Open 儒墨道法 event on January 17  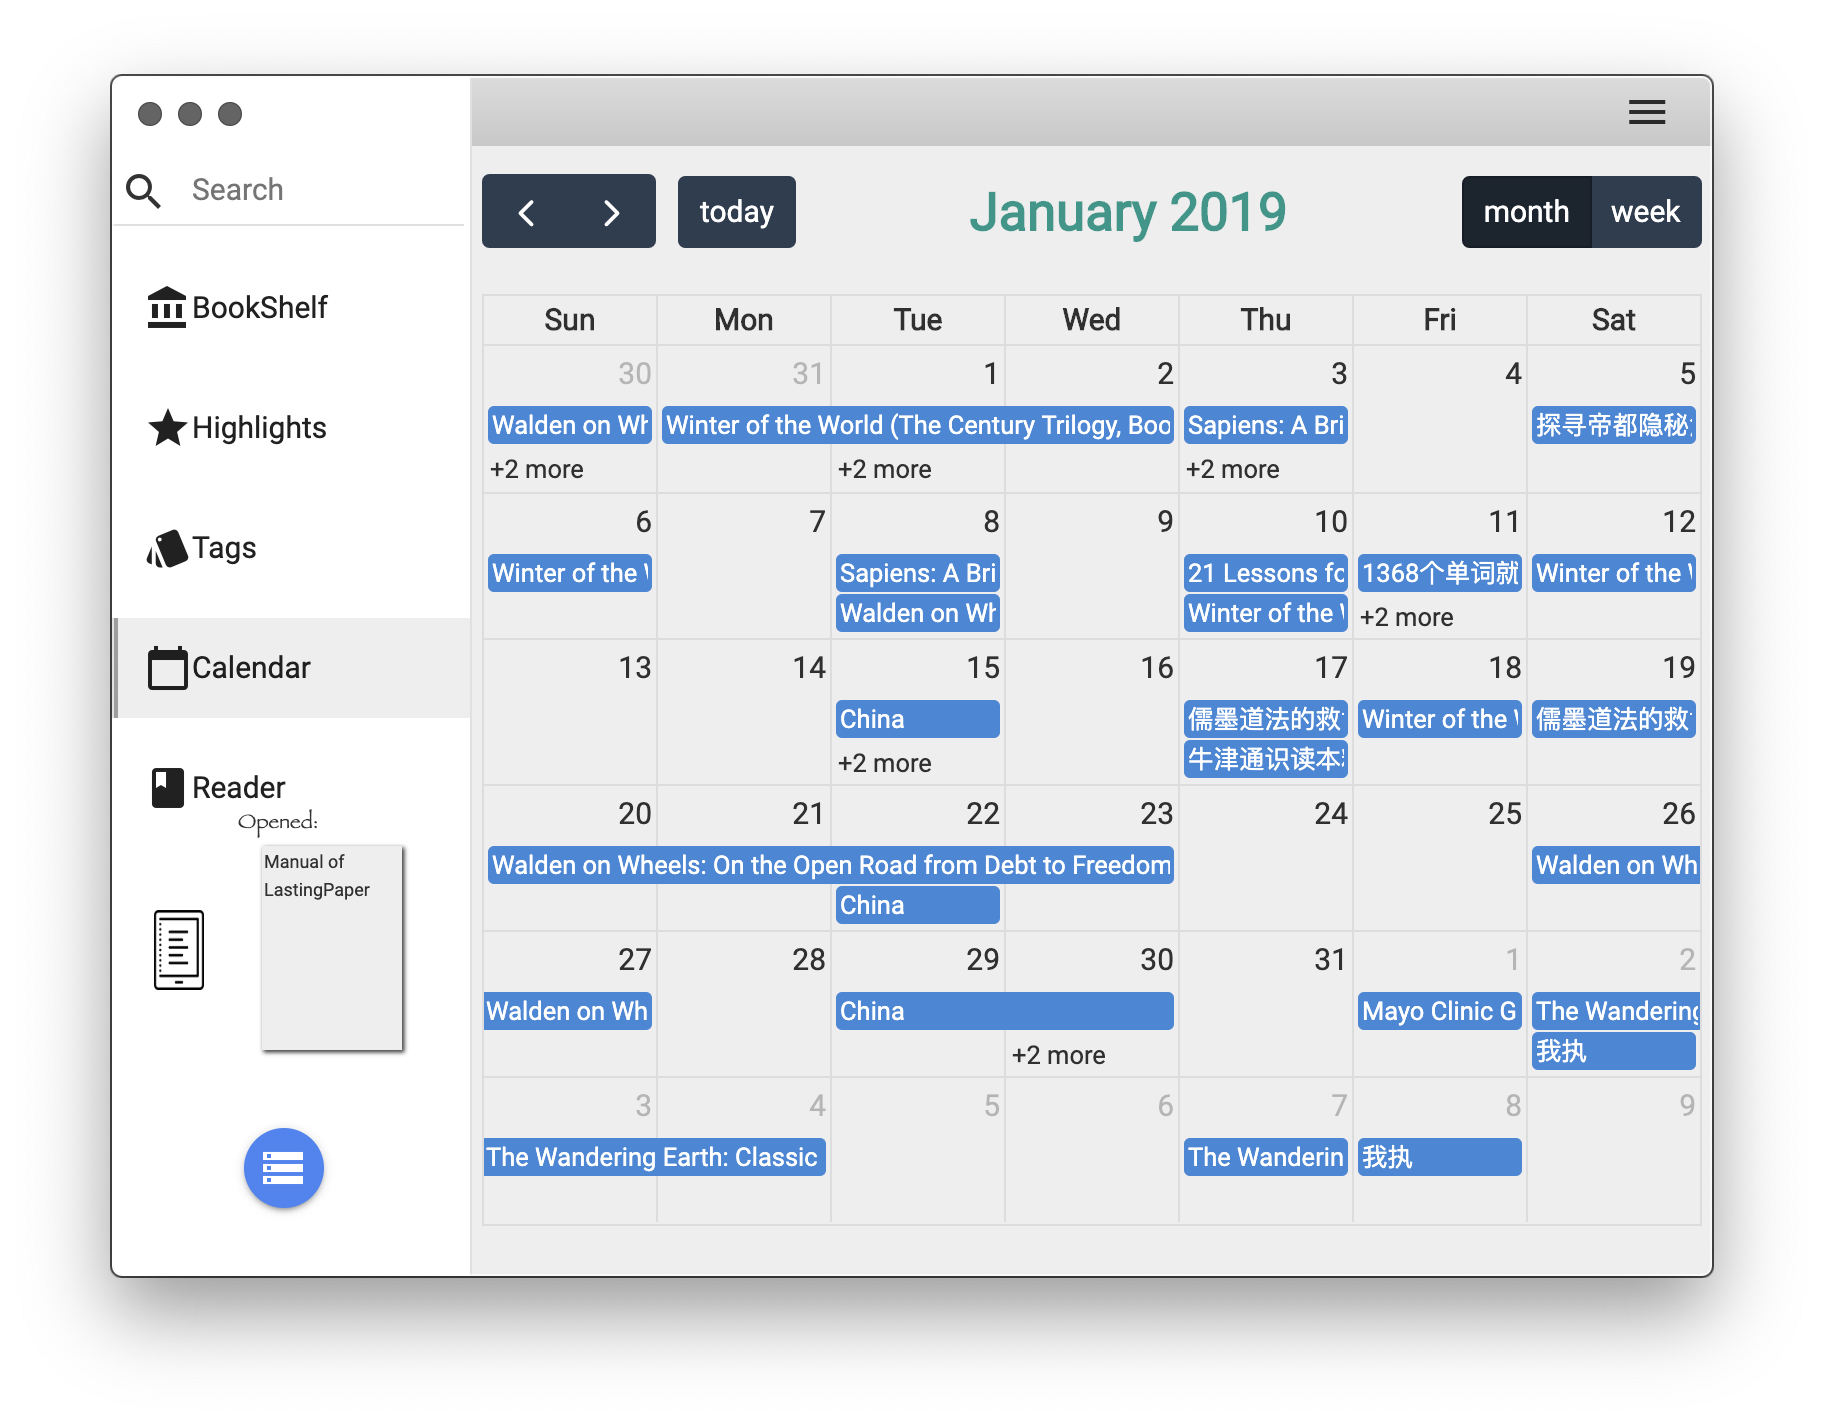[1266, 719]
